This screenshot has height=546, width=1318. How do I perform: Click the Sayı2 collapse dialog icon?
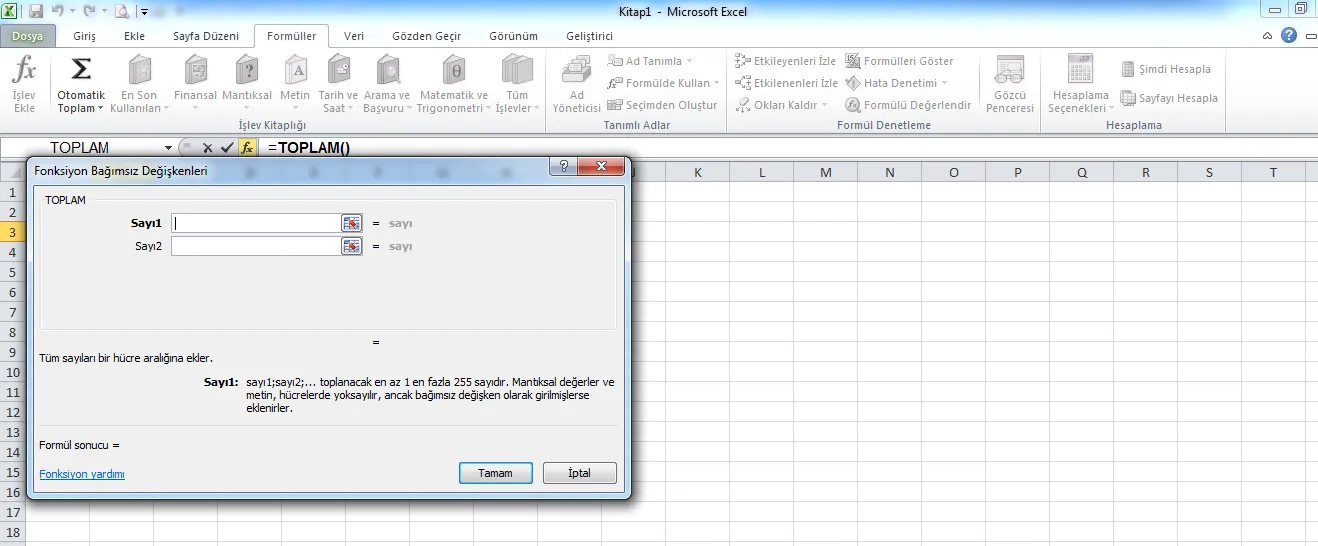351,246
